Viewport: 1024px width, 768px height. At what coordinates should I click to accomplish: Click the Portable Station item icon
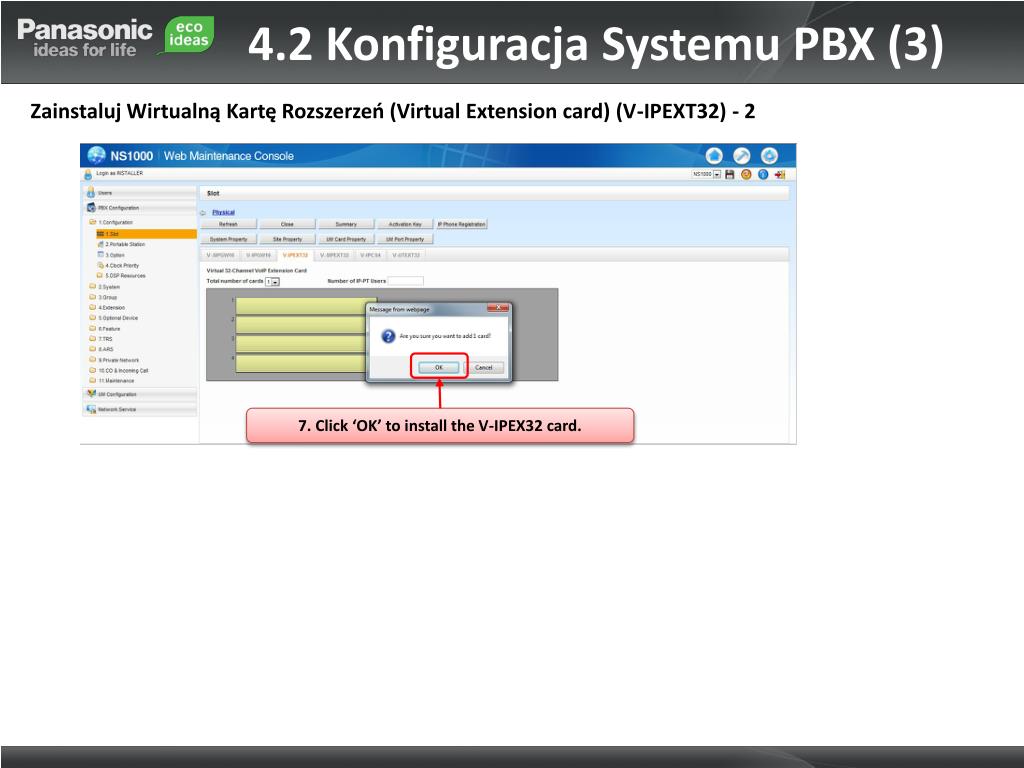(101, 244)
